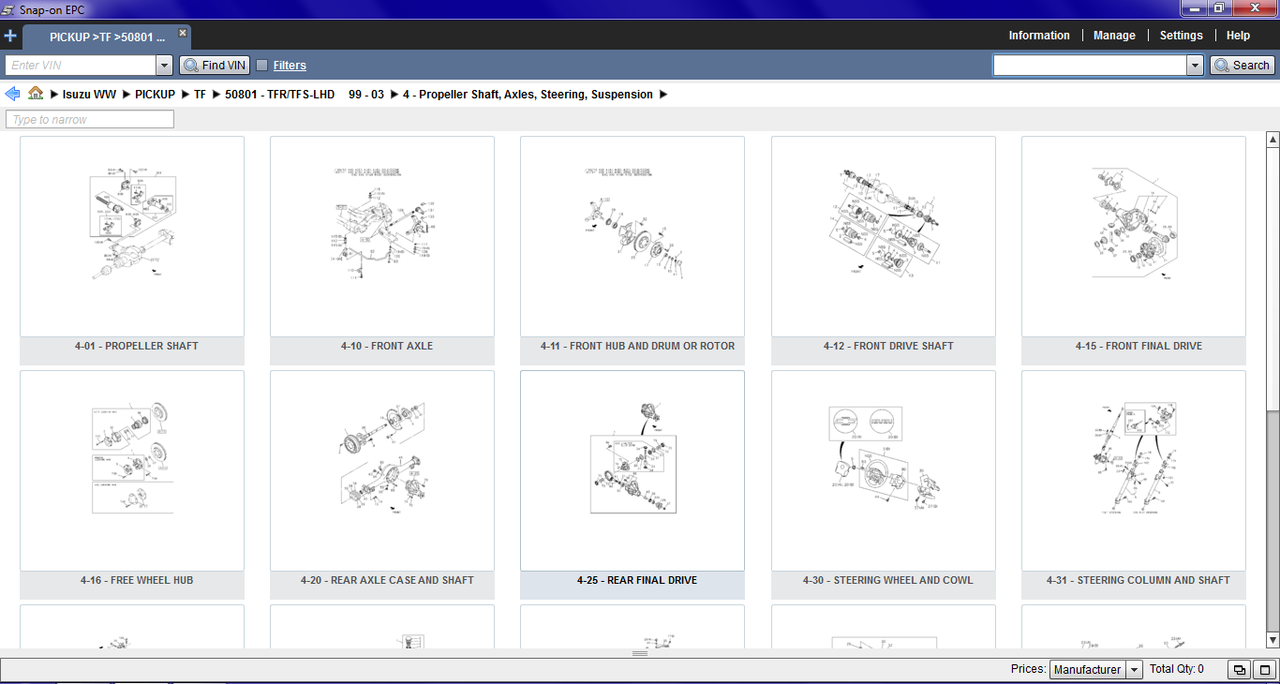The image size is (1280, 684).
Task: Click the '4-01 - PROPELLER SHAFT' caption
Action: coord(136,346)
